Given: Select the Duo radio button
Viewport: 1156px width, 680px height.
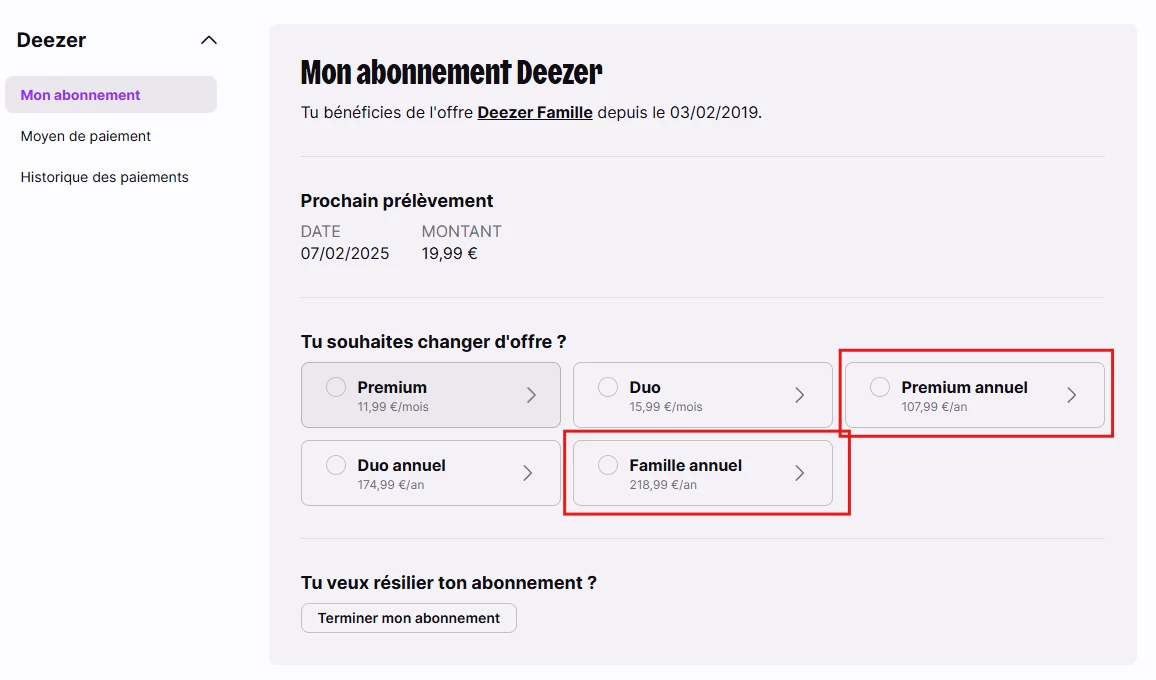Looking at the screenshot, I should click(608, 387).
